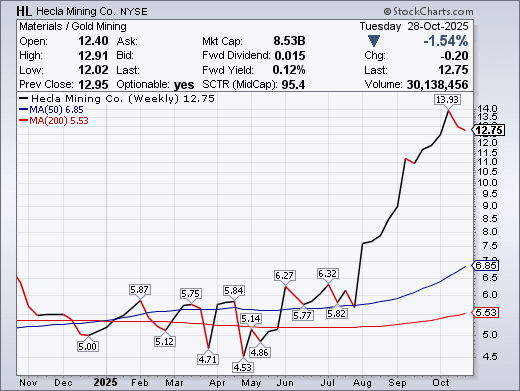Click the 4.71 April low label
Image resolution: width=520 pixels, height=391 pixels.
[208, 359]
